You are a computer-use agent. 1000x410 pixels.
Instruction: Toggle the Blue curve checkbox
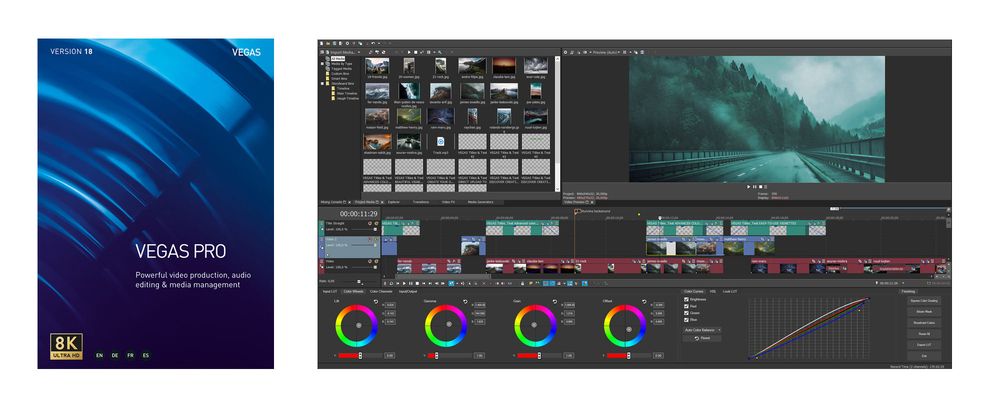pos(686,320)
